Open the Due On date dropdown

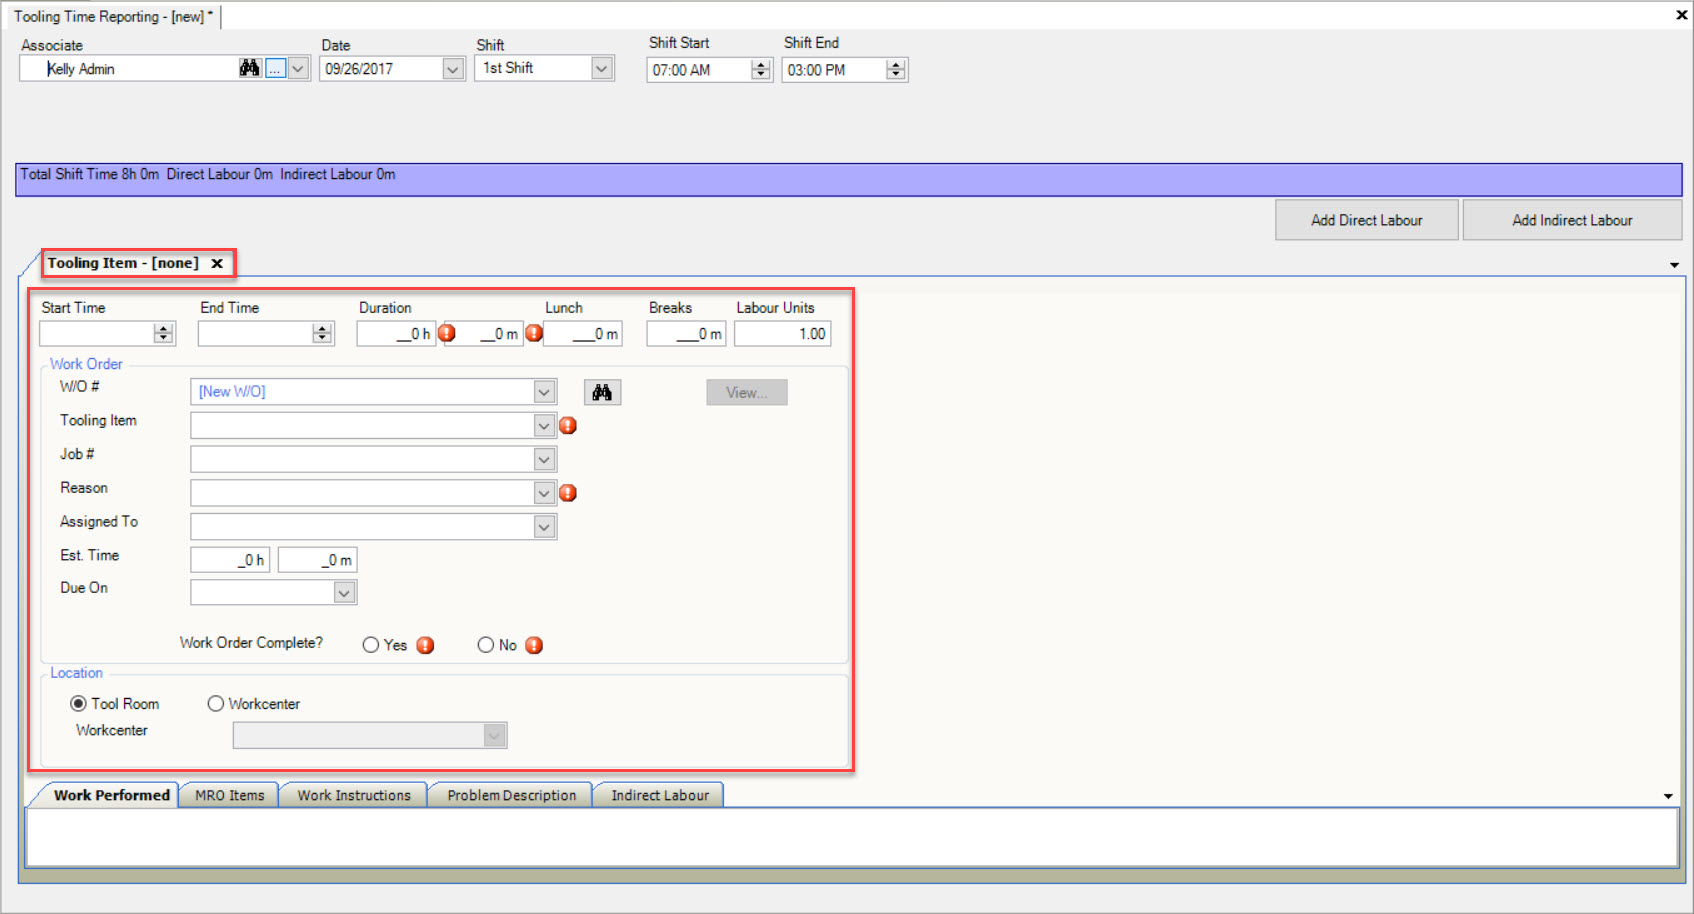(344, 593)
